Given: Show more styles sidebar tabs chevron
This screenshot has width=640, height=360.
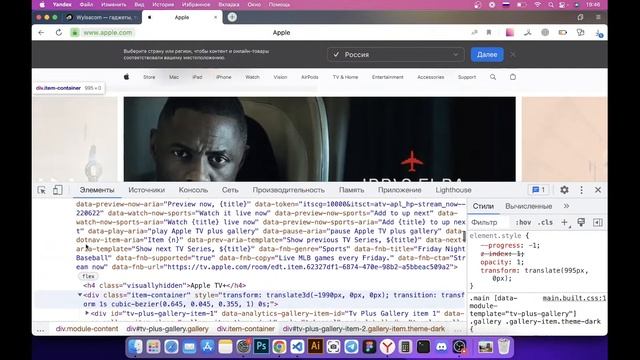Looking at the screenshot, I should pyautogui.click(x=567, y=206).
